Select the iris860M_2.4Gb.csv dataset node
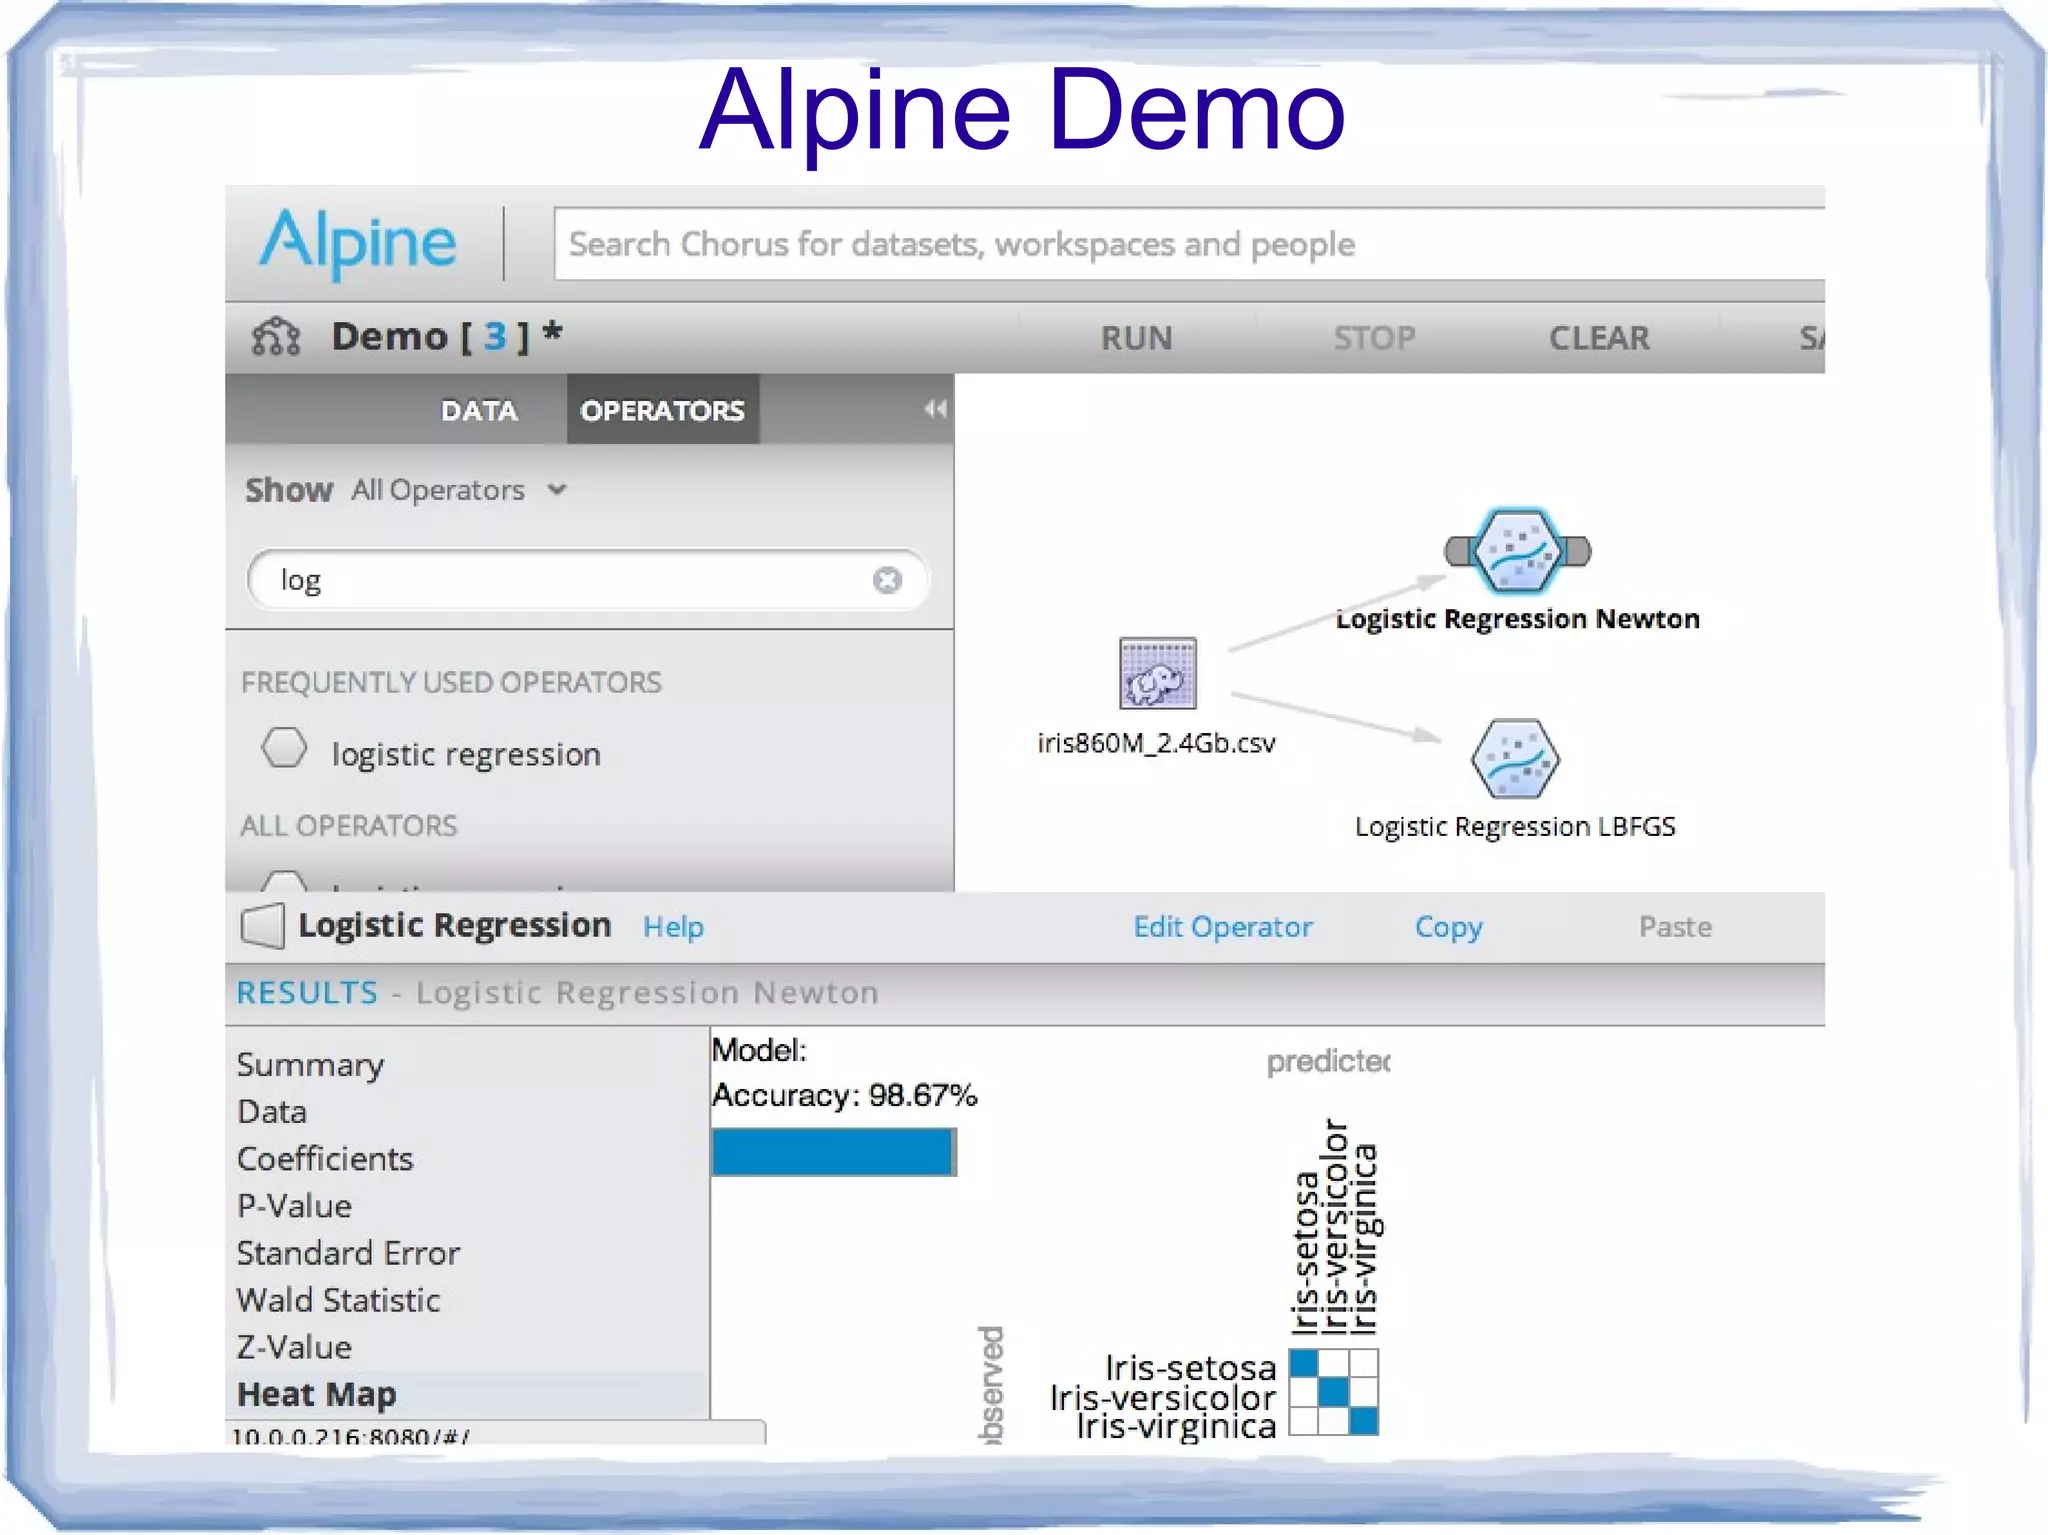 (x=1157, y=673)
